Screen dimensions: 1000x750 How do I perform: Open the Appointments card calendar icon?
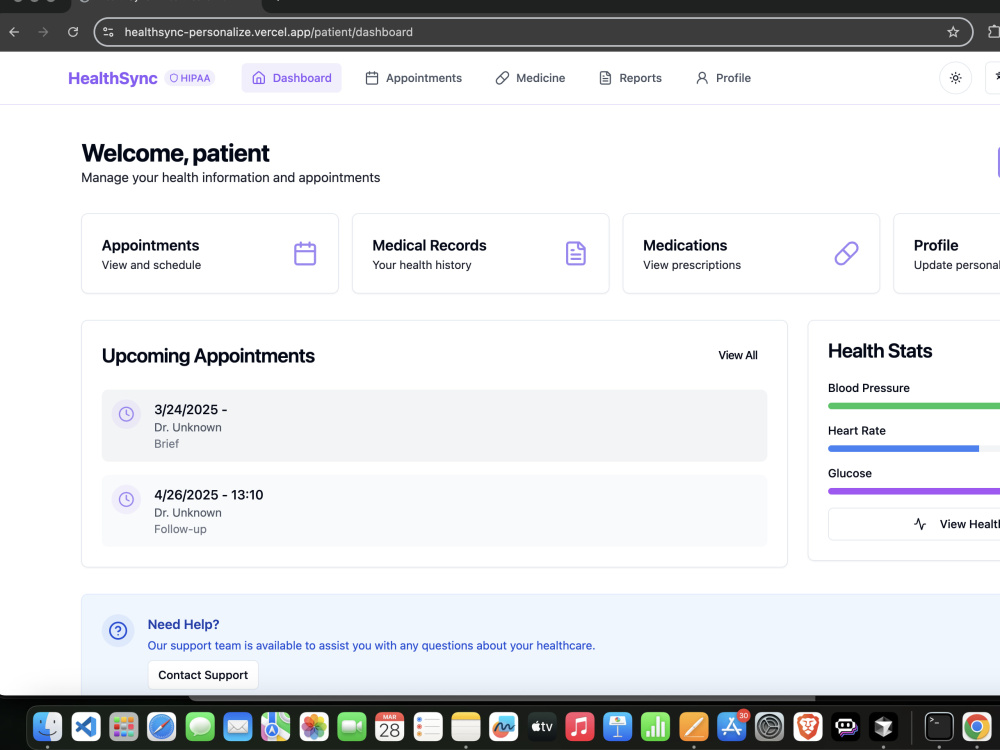[305, 253]
